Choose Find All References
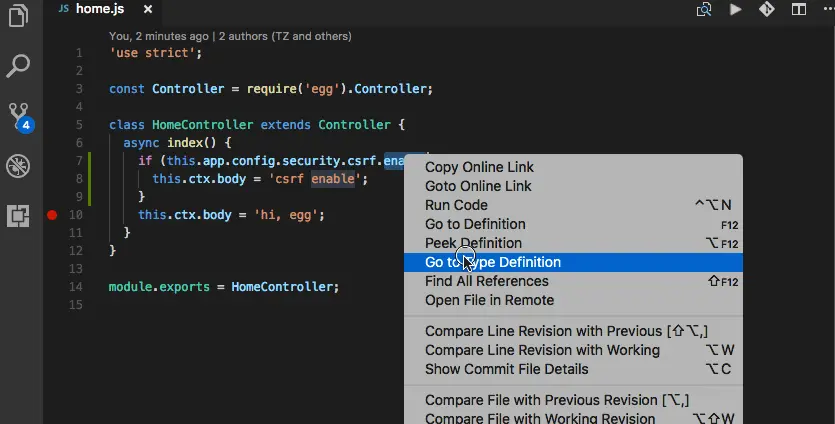The height and width of the screenshot is (424, 835). click(573, 281)
